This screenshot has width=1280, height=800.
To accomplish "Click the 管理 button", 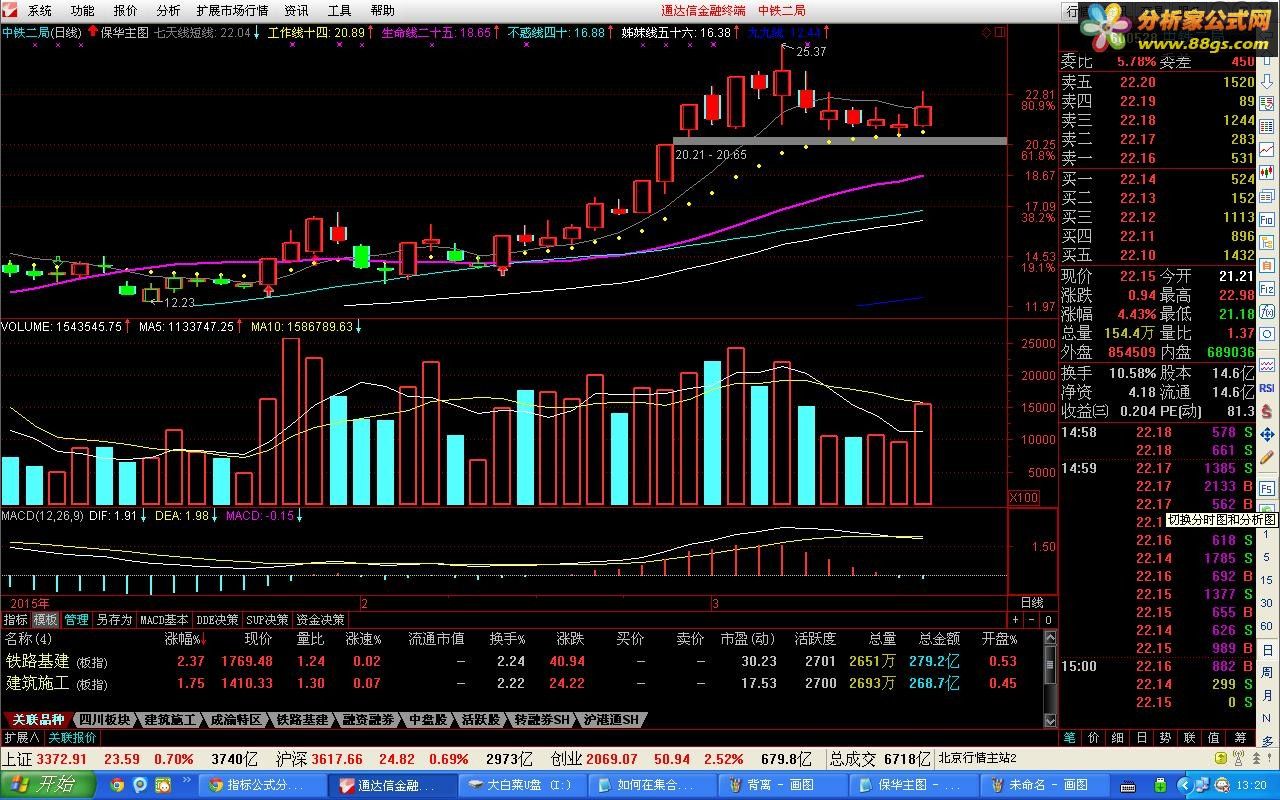I will (x=77, y=620).
